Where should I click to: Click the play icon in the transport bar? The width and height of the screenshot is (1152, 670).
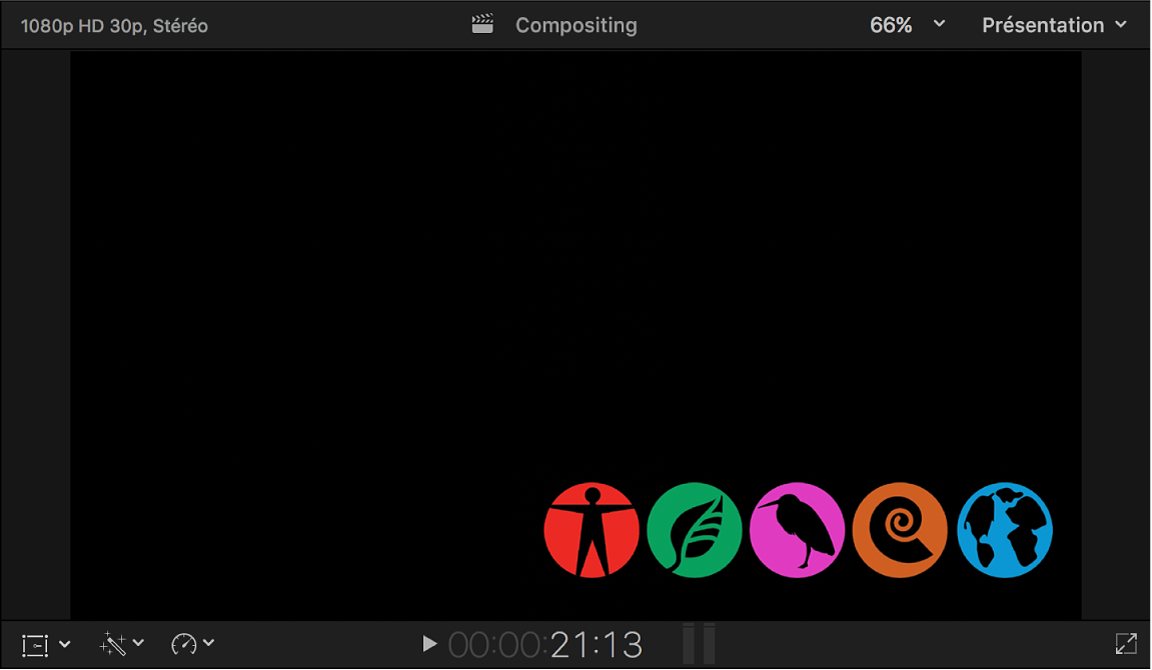(428, 644)
